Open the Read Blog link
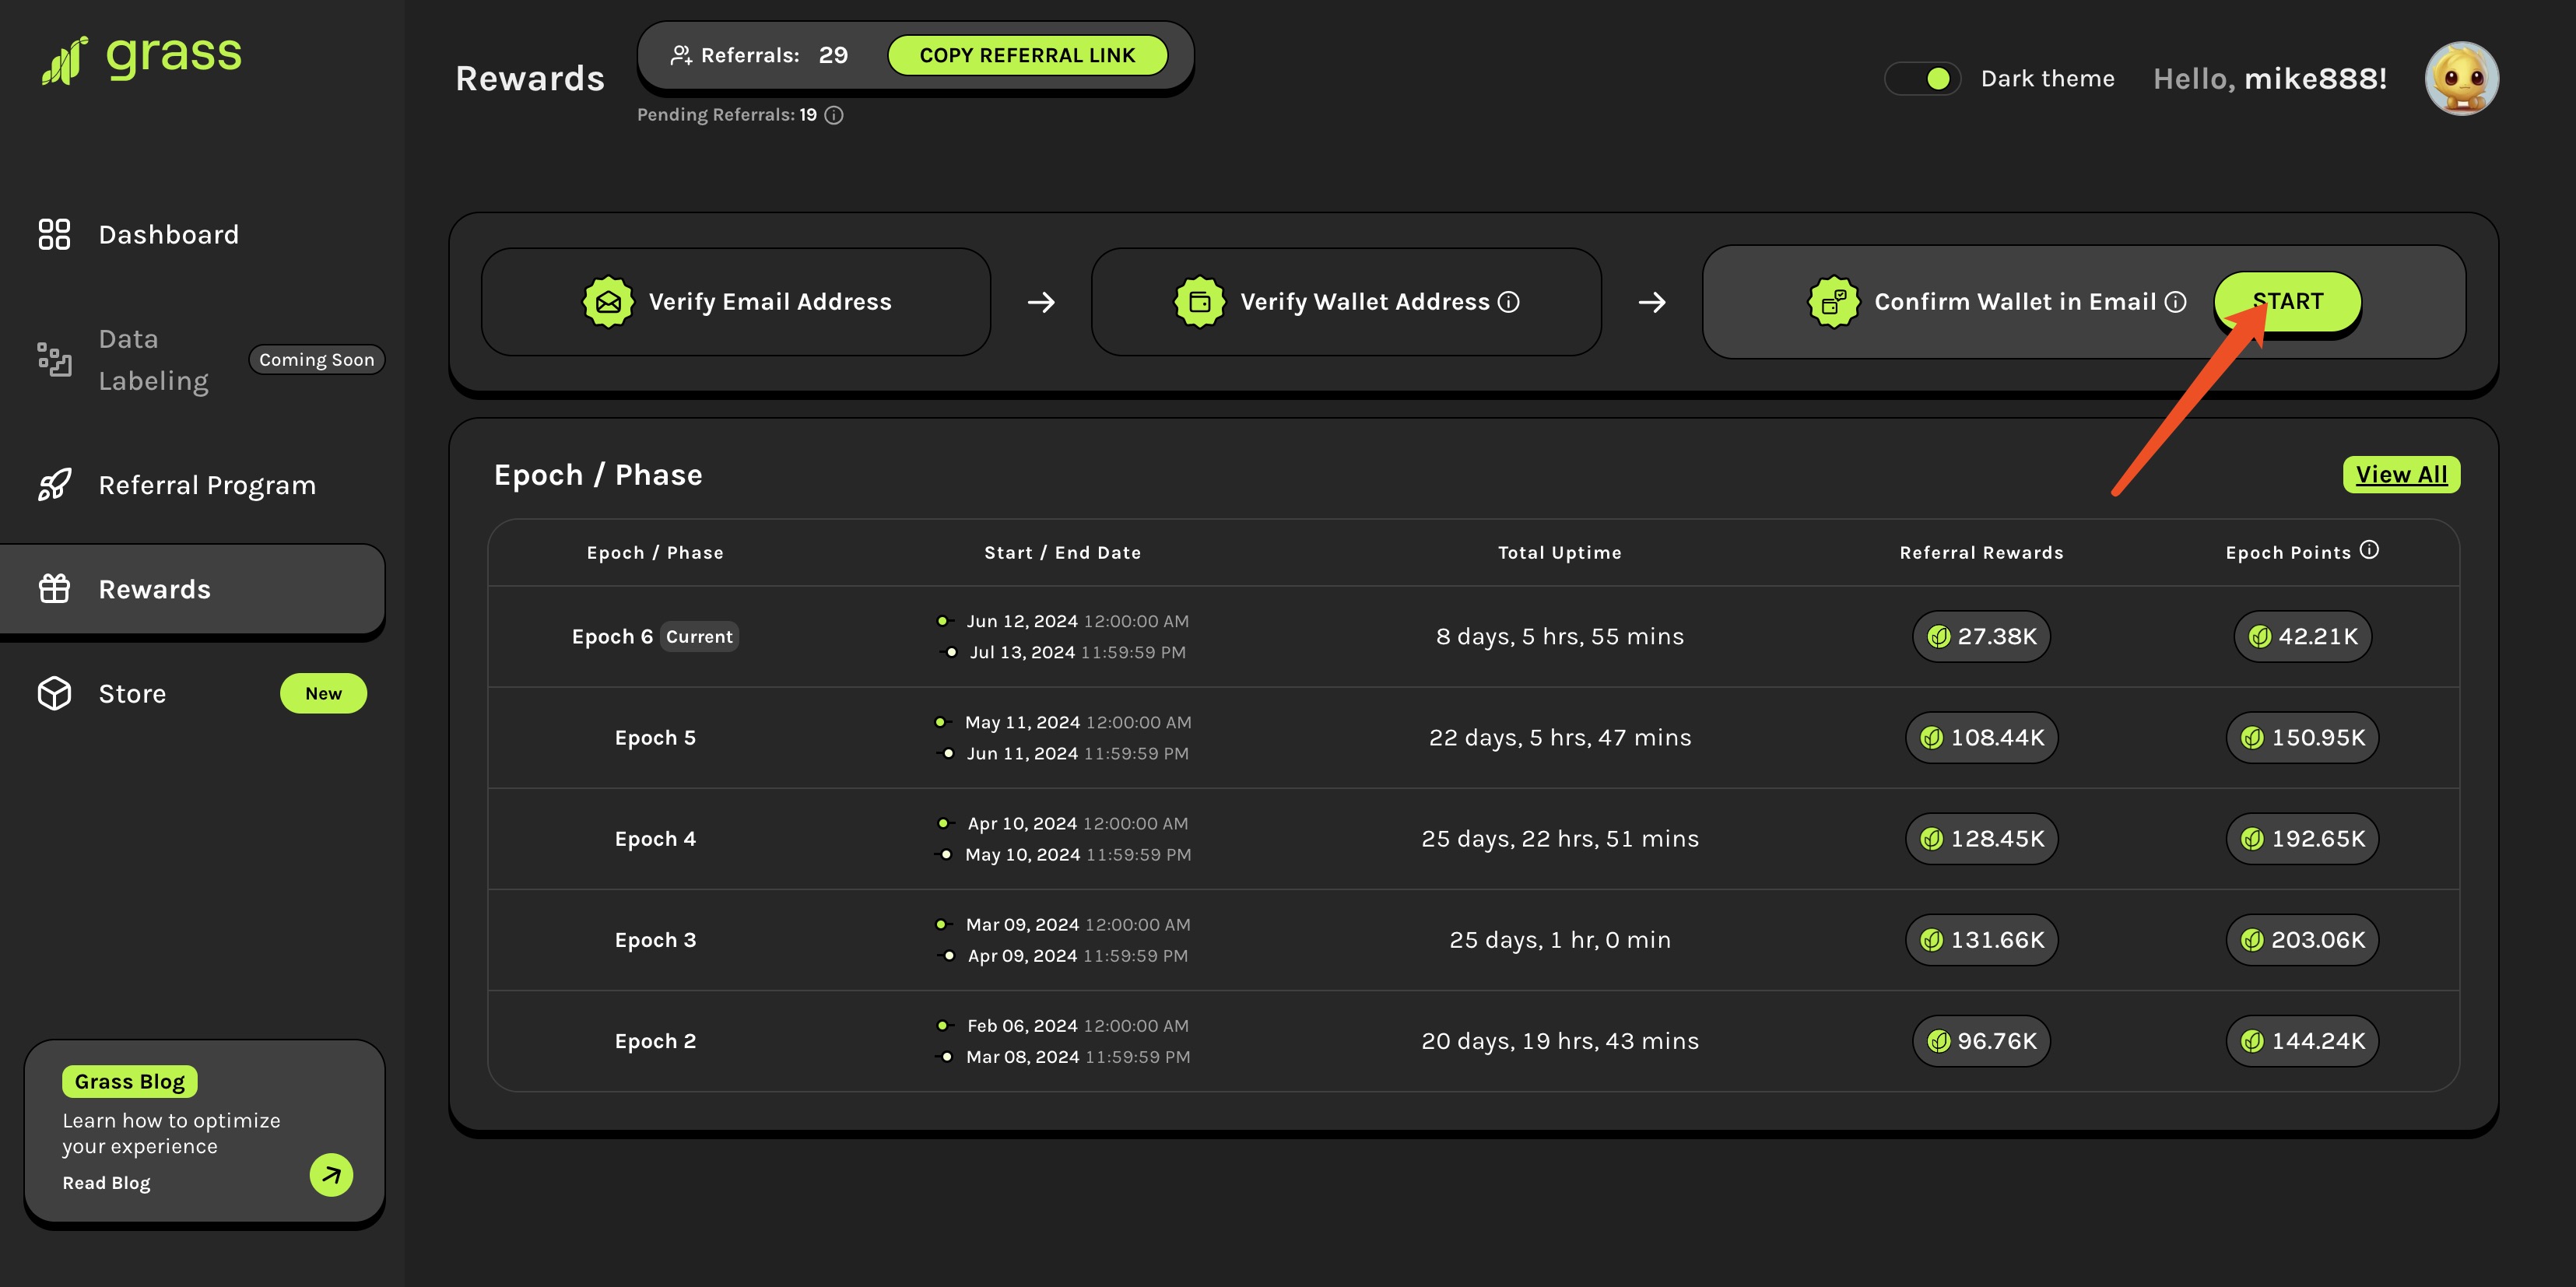The width and height of the screenshot is (2576, 1287). [x=106, y=1183]
